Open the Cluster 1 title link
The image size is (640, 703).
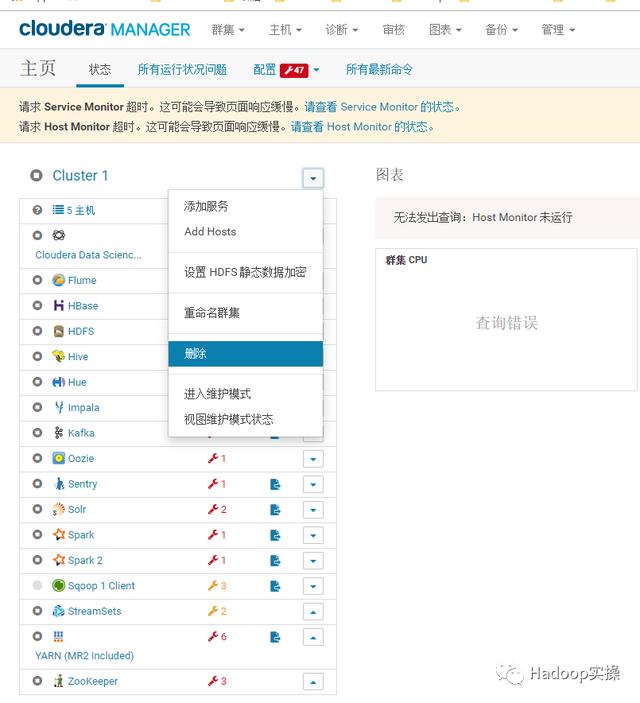[80, 175]
